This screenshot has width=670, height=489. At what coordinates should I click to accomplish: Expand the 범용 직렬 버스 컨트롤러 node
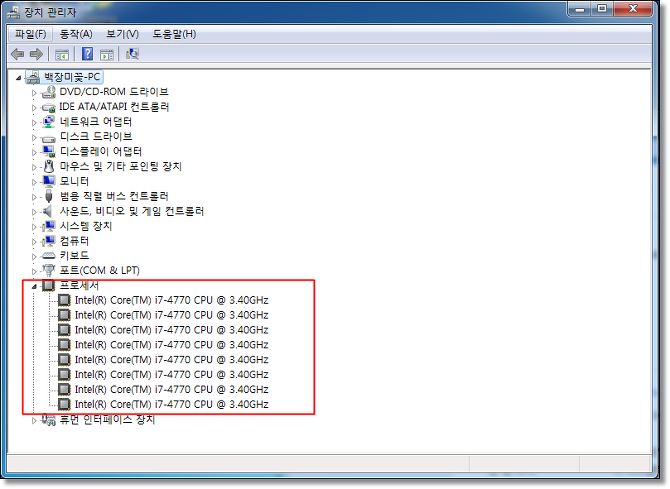pyautogui.click(x=34, y=197)
